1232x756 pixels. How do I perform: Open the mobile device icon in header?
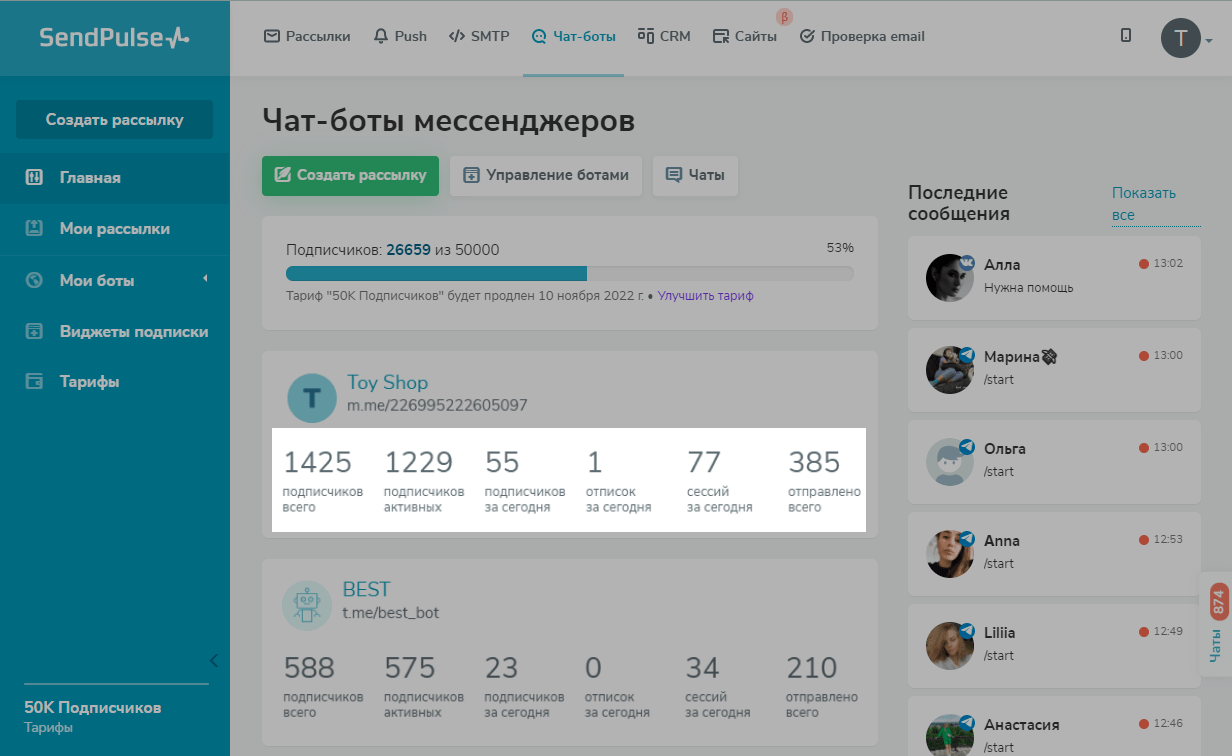pos(1126,36)
